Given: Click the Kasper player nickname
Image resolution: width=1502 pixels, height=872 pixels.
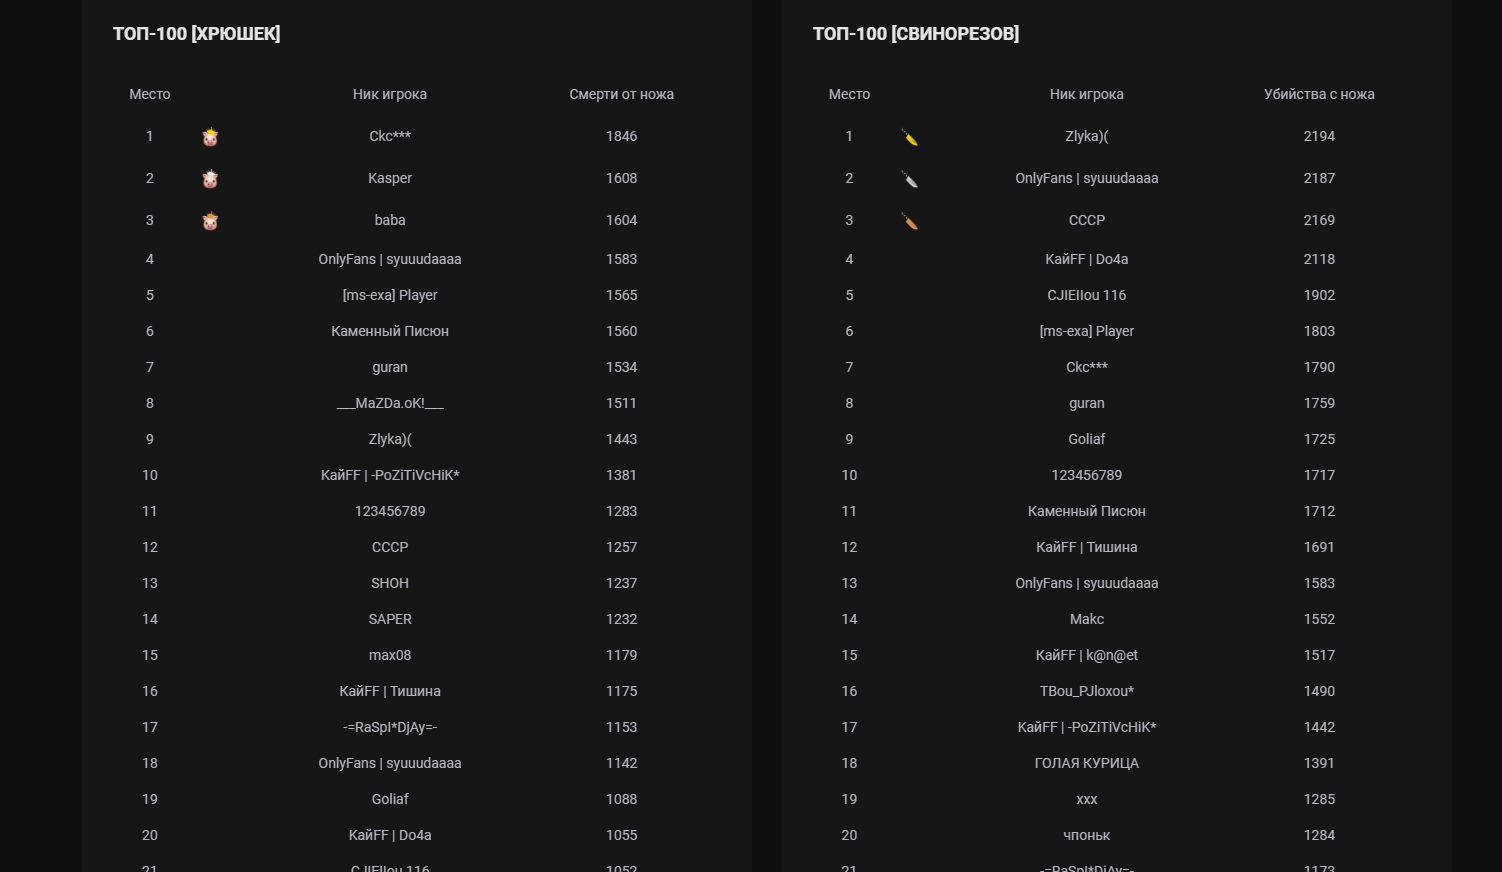Looking at the screenshot, I should 390,178.
